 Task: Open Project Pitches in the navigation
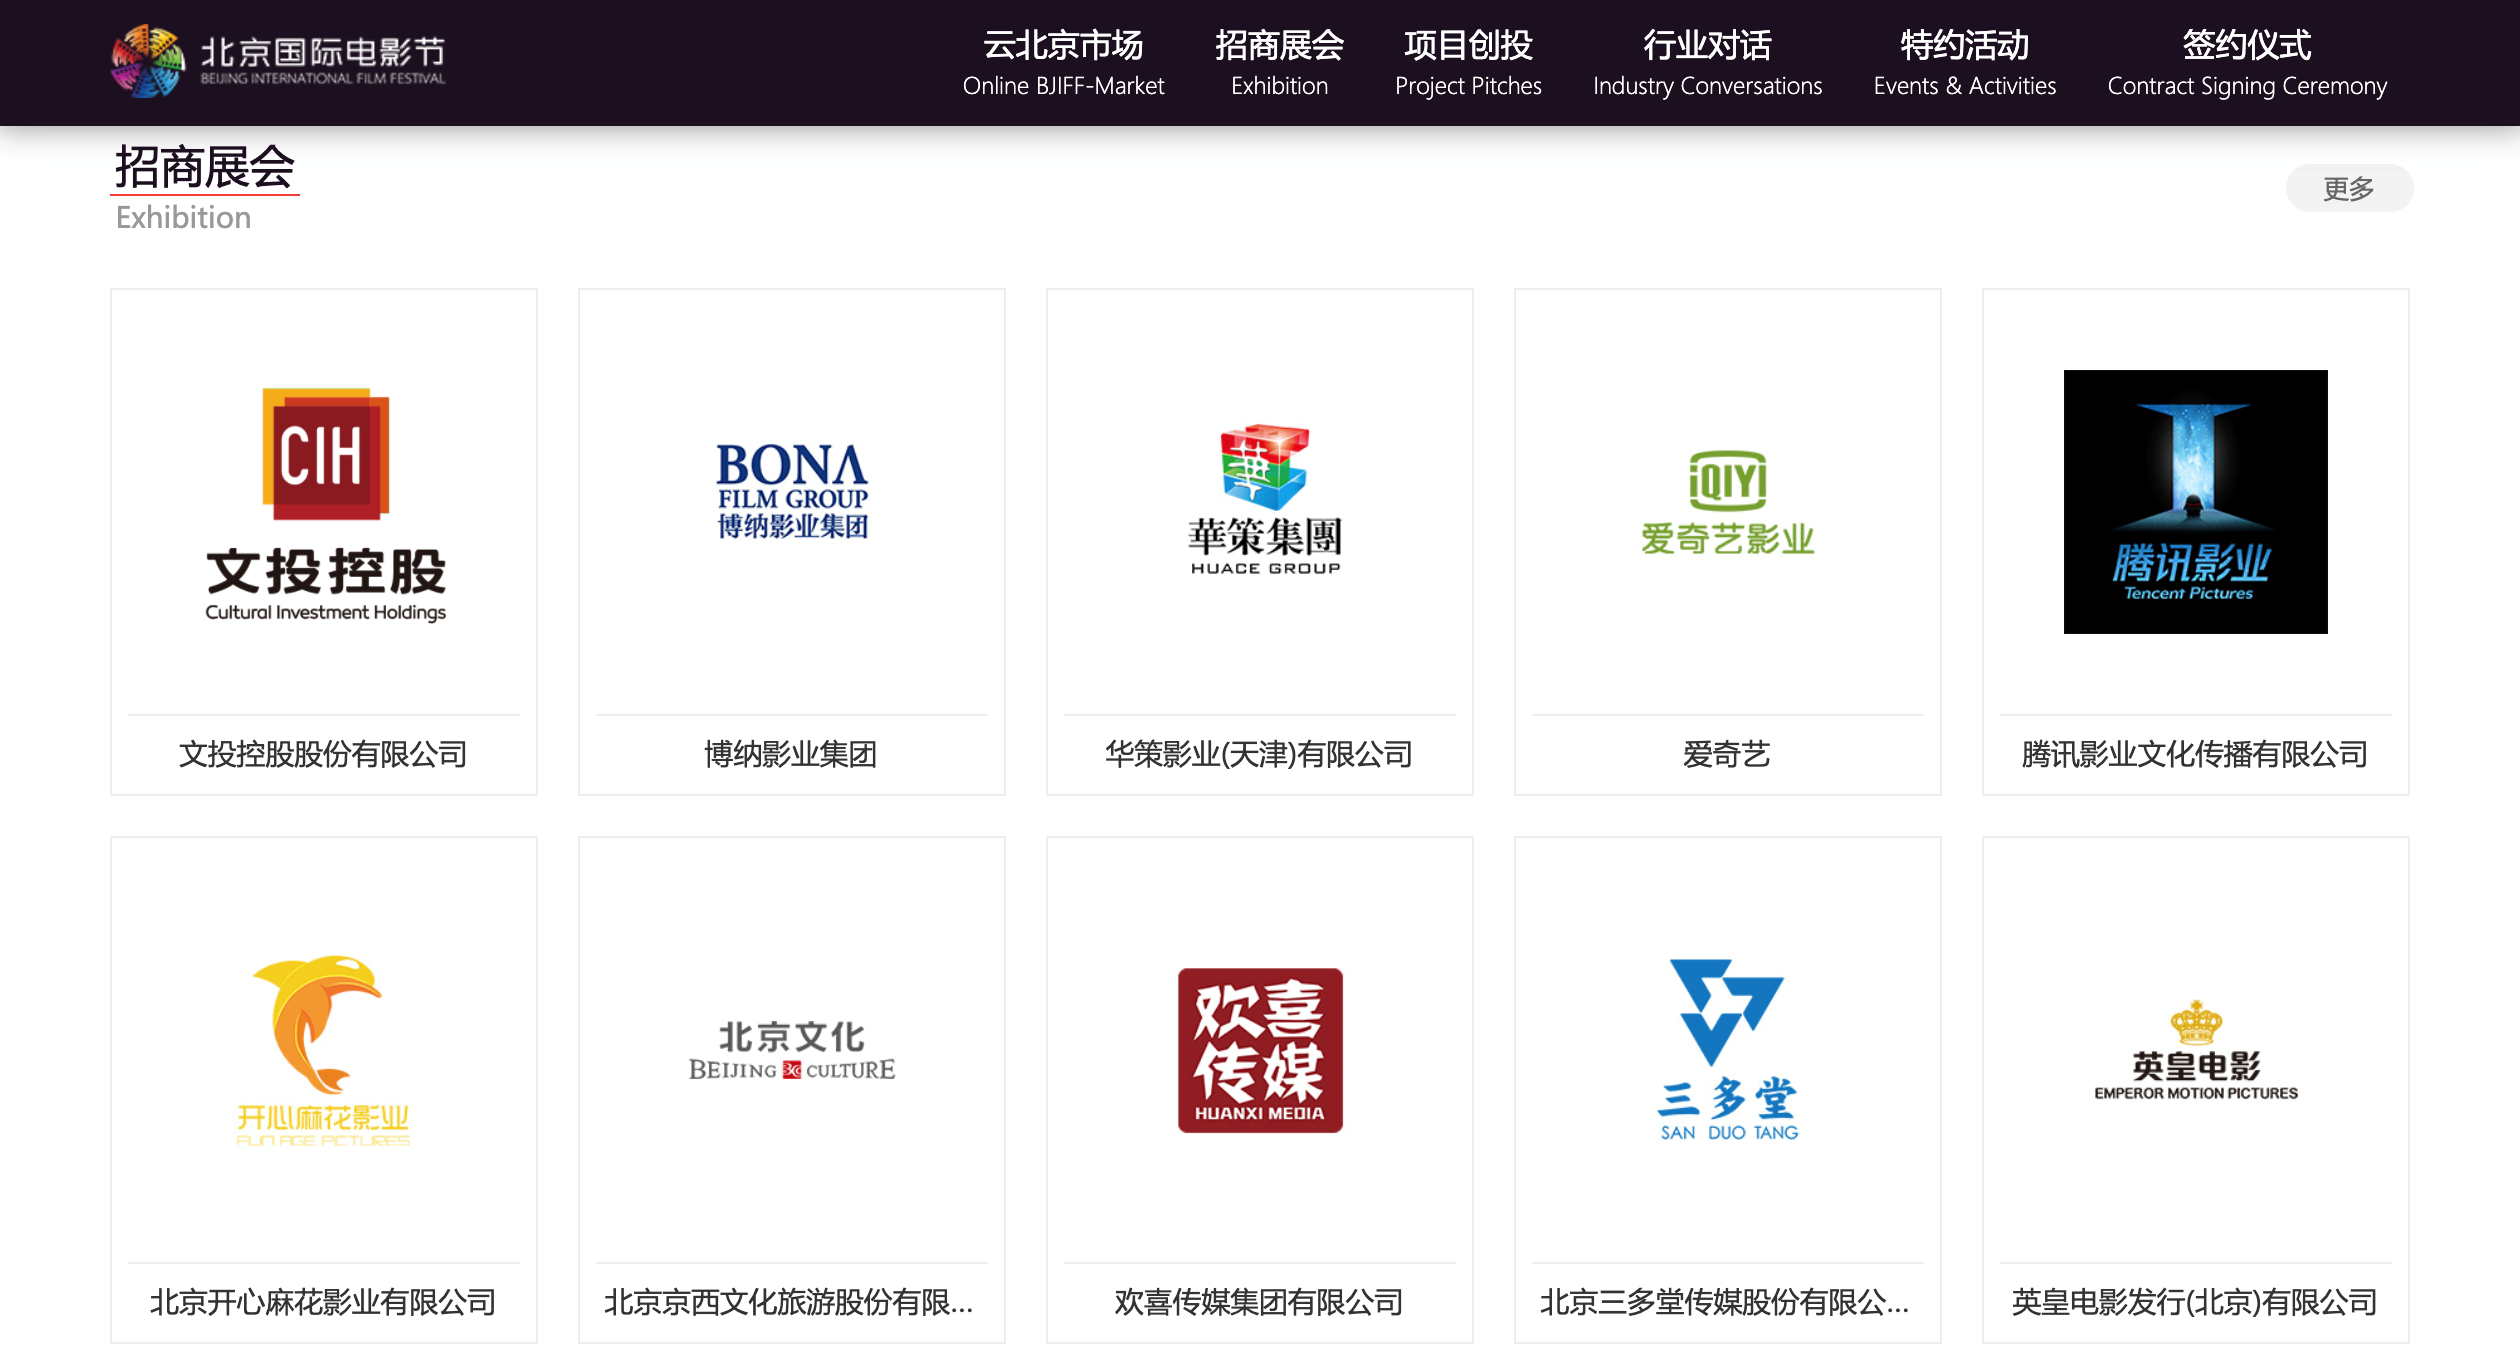pos(1468,63)
